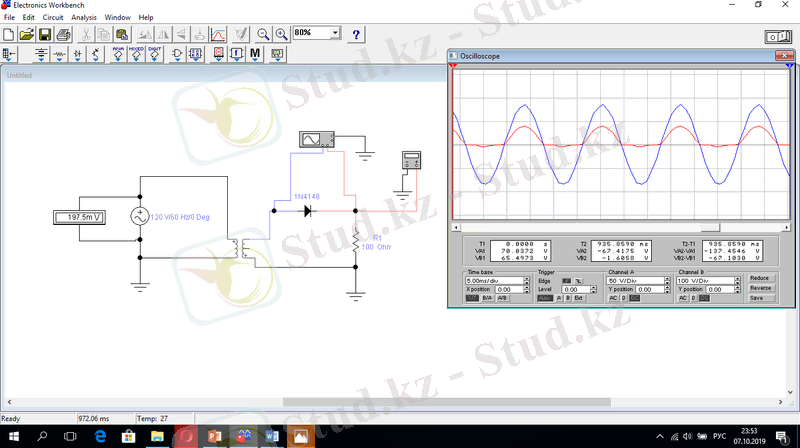The height and width of the screenshot is (448, 800).
Task: Switch the time base to B/A mode
Action: (487, 298)
